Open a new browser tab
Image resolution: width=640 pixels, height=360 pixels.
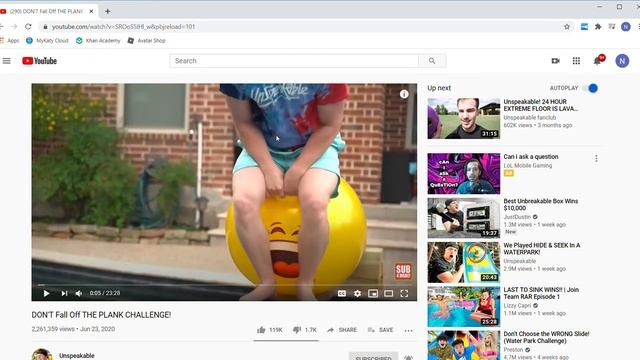[x=107, y=11]
